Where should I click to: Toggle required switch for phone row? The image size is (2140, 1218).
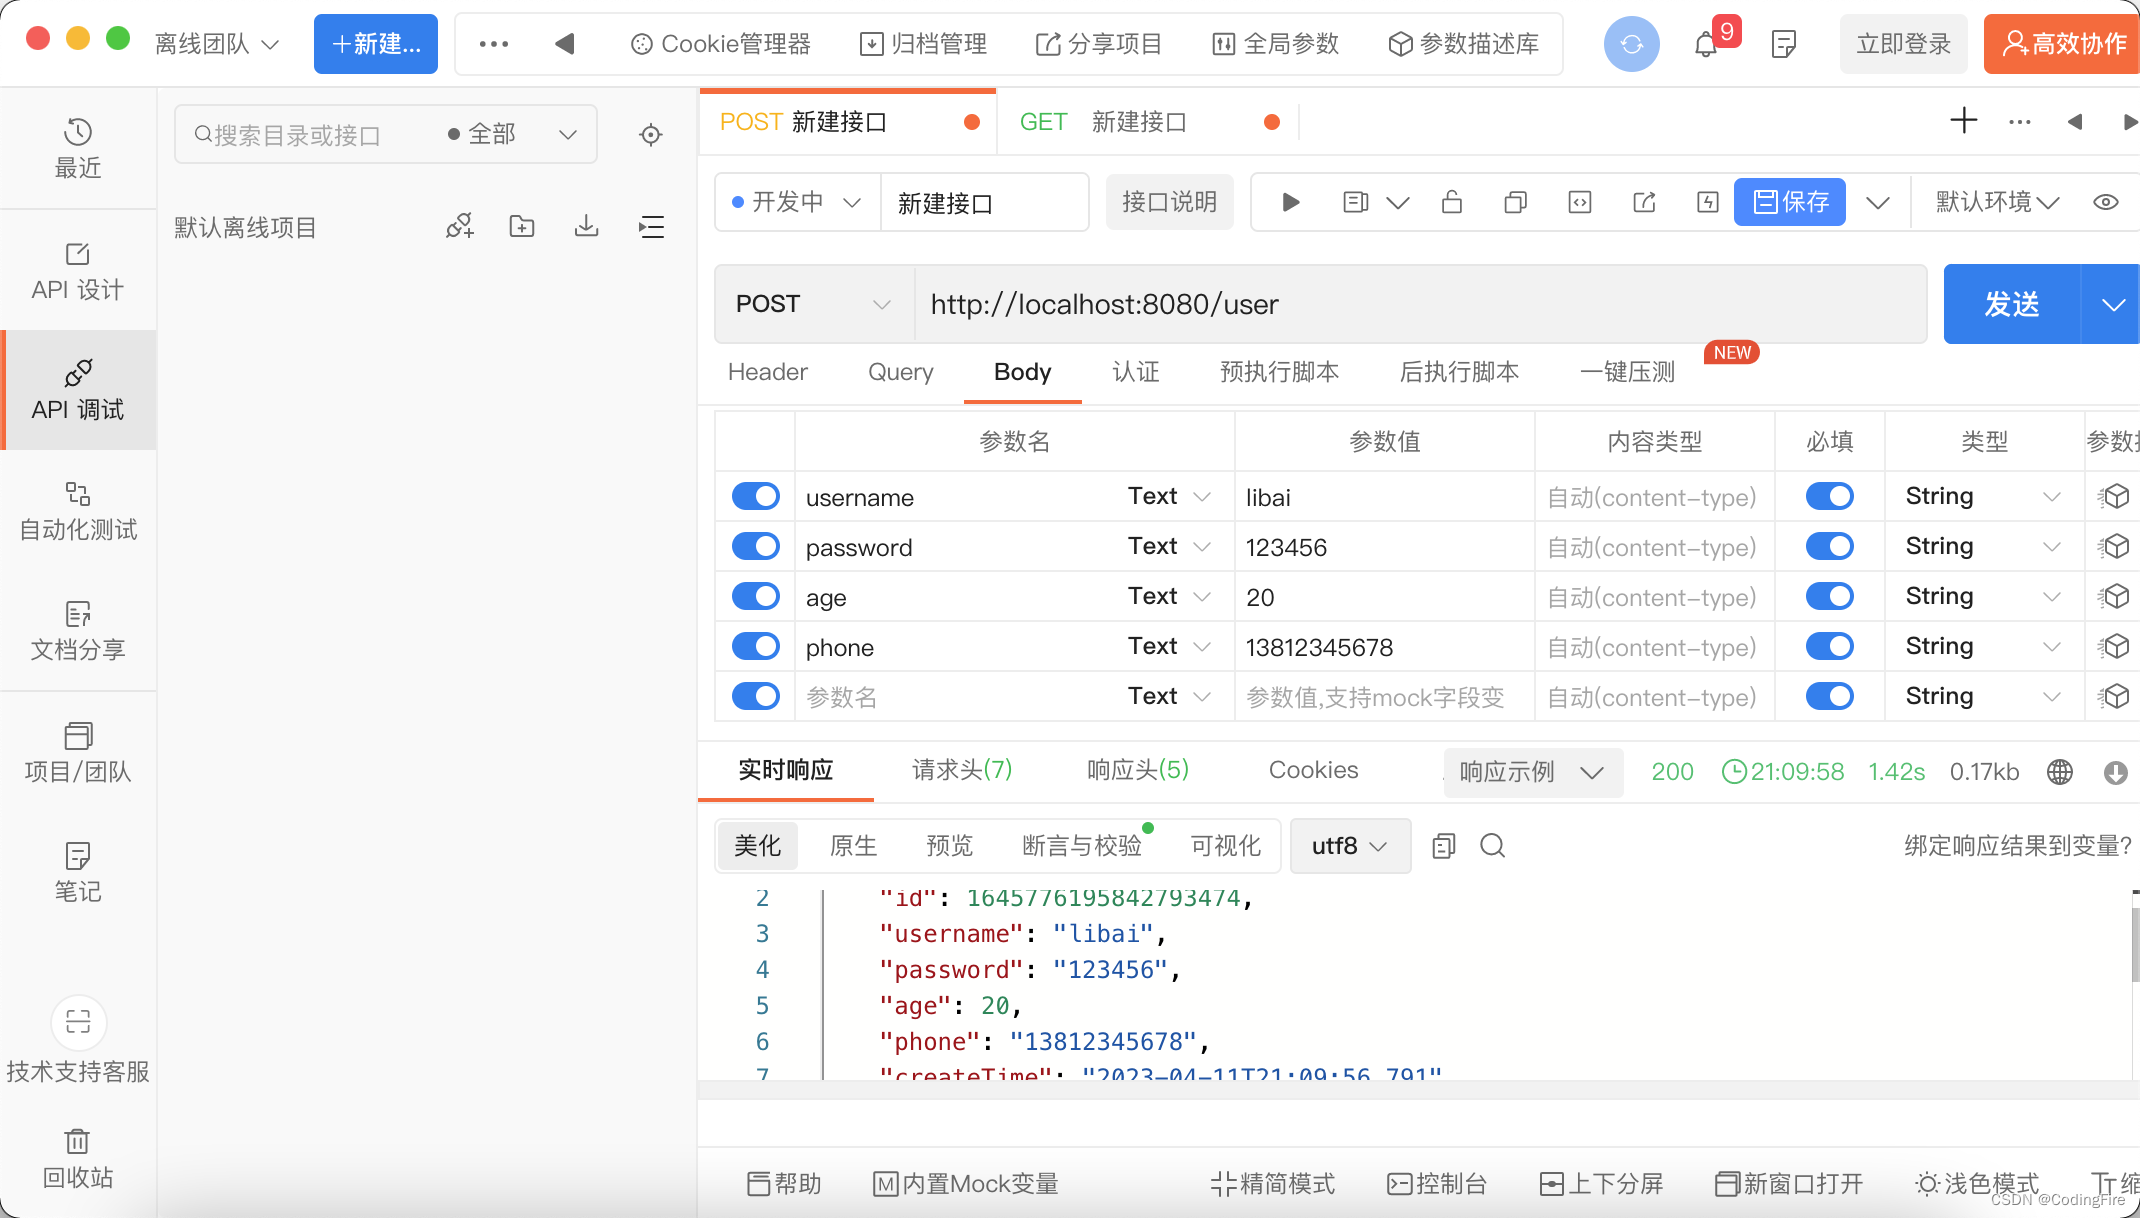click(1830, 646)
